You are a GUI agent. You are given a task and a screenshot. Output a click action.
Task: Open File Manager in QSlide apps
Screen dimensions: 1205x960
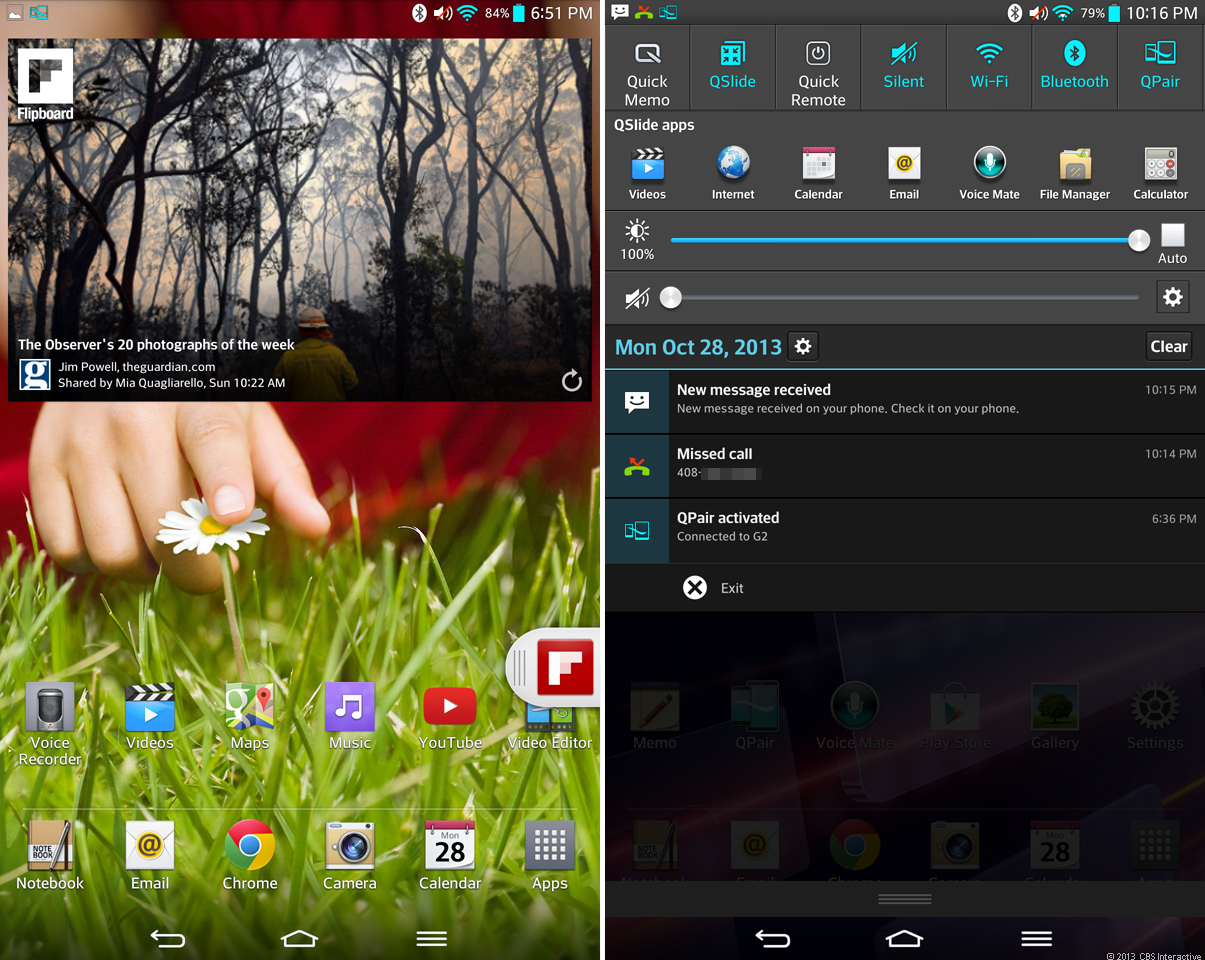click(x=1075, y=173)
